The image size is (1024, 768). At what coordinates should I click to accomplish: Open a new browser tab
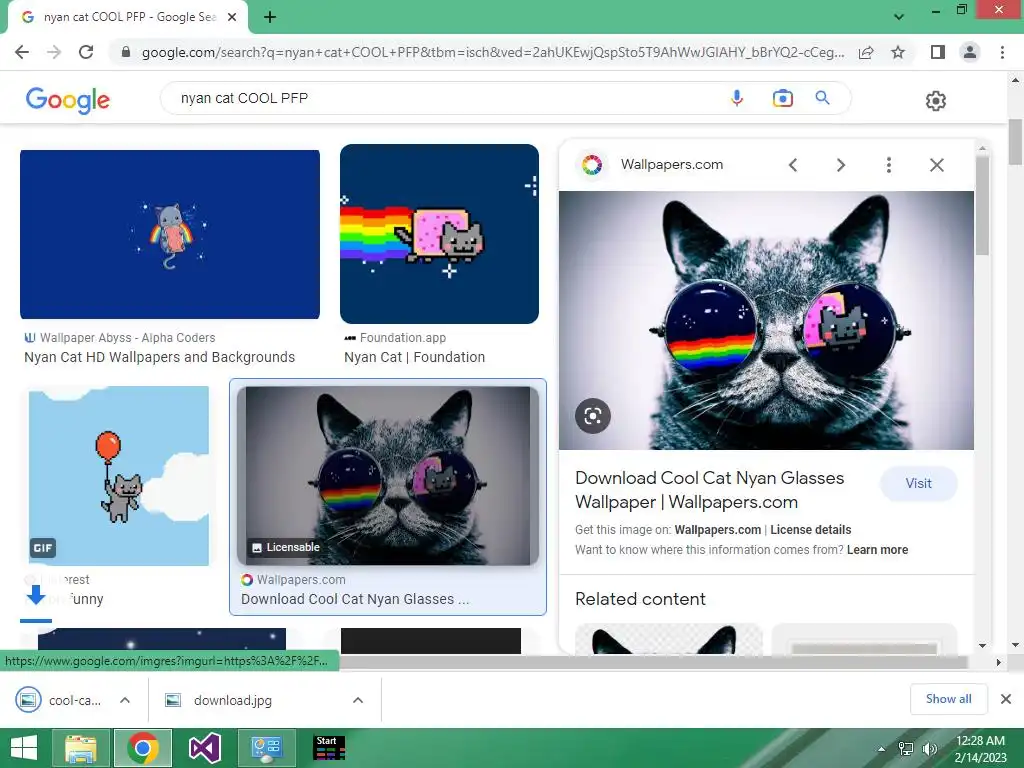270,17
